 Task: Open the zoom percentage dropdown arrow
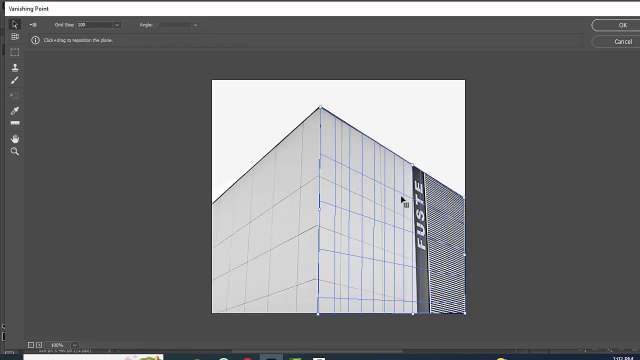click(74, 345)
